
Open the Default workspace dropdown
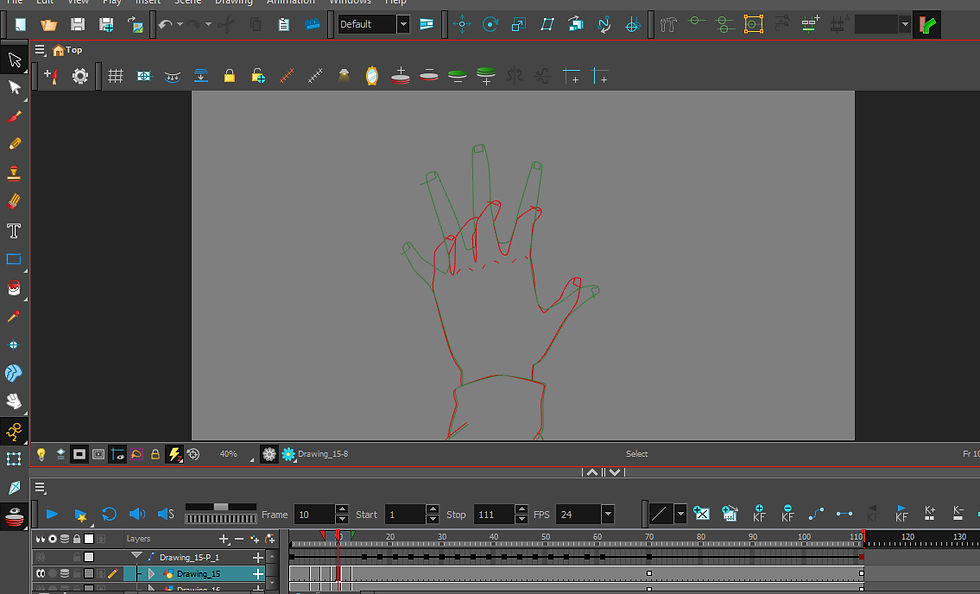404,24
